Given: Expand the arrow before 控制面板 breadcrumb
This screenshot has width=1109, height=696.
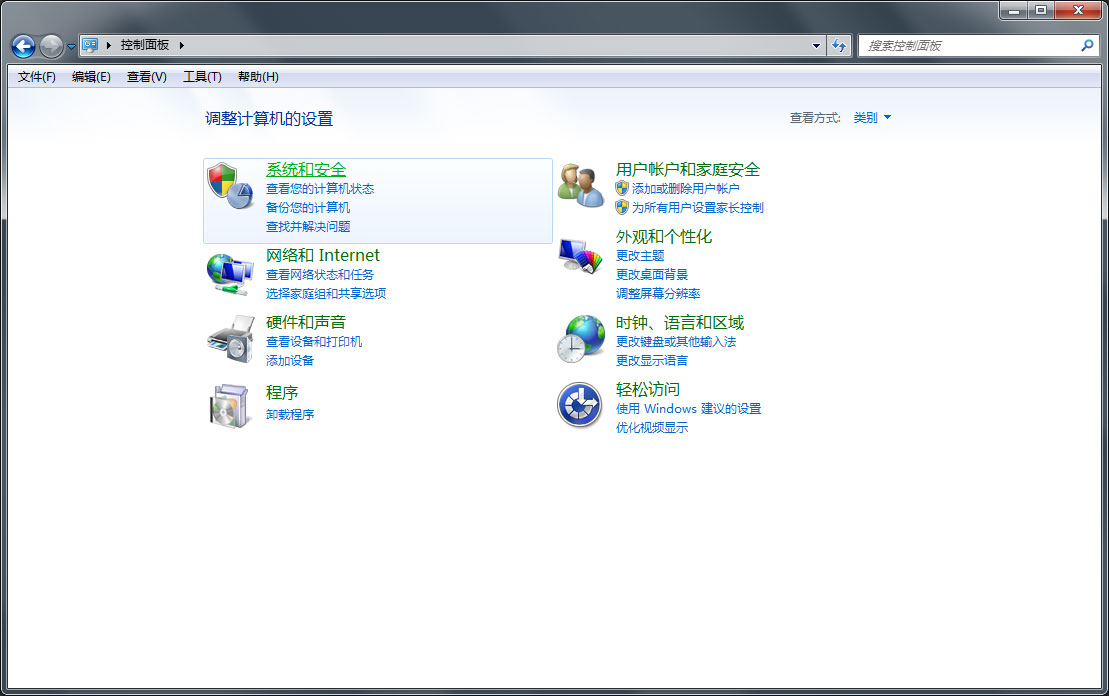Looking at the screenshot, I should pos(108,45).
